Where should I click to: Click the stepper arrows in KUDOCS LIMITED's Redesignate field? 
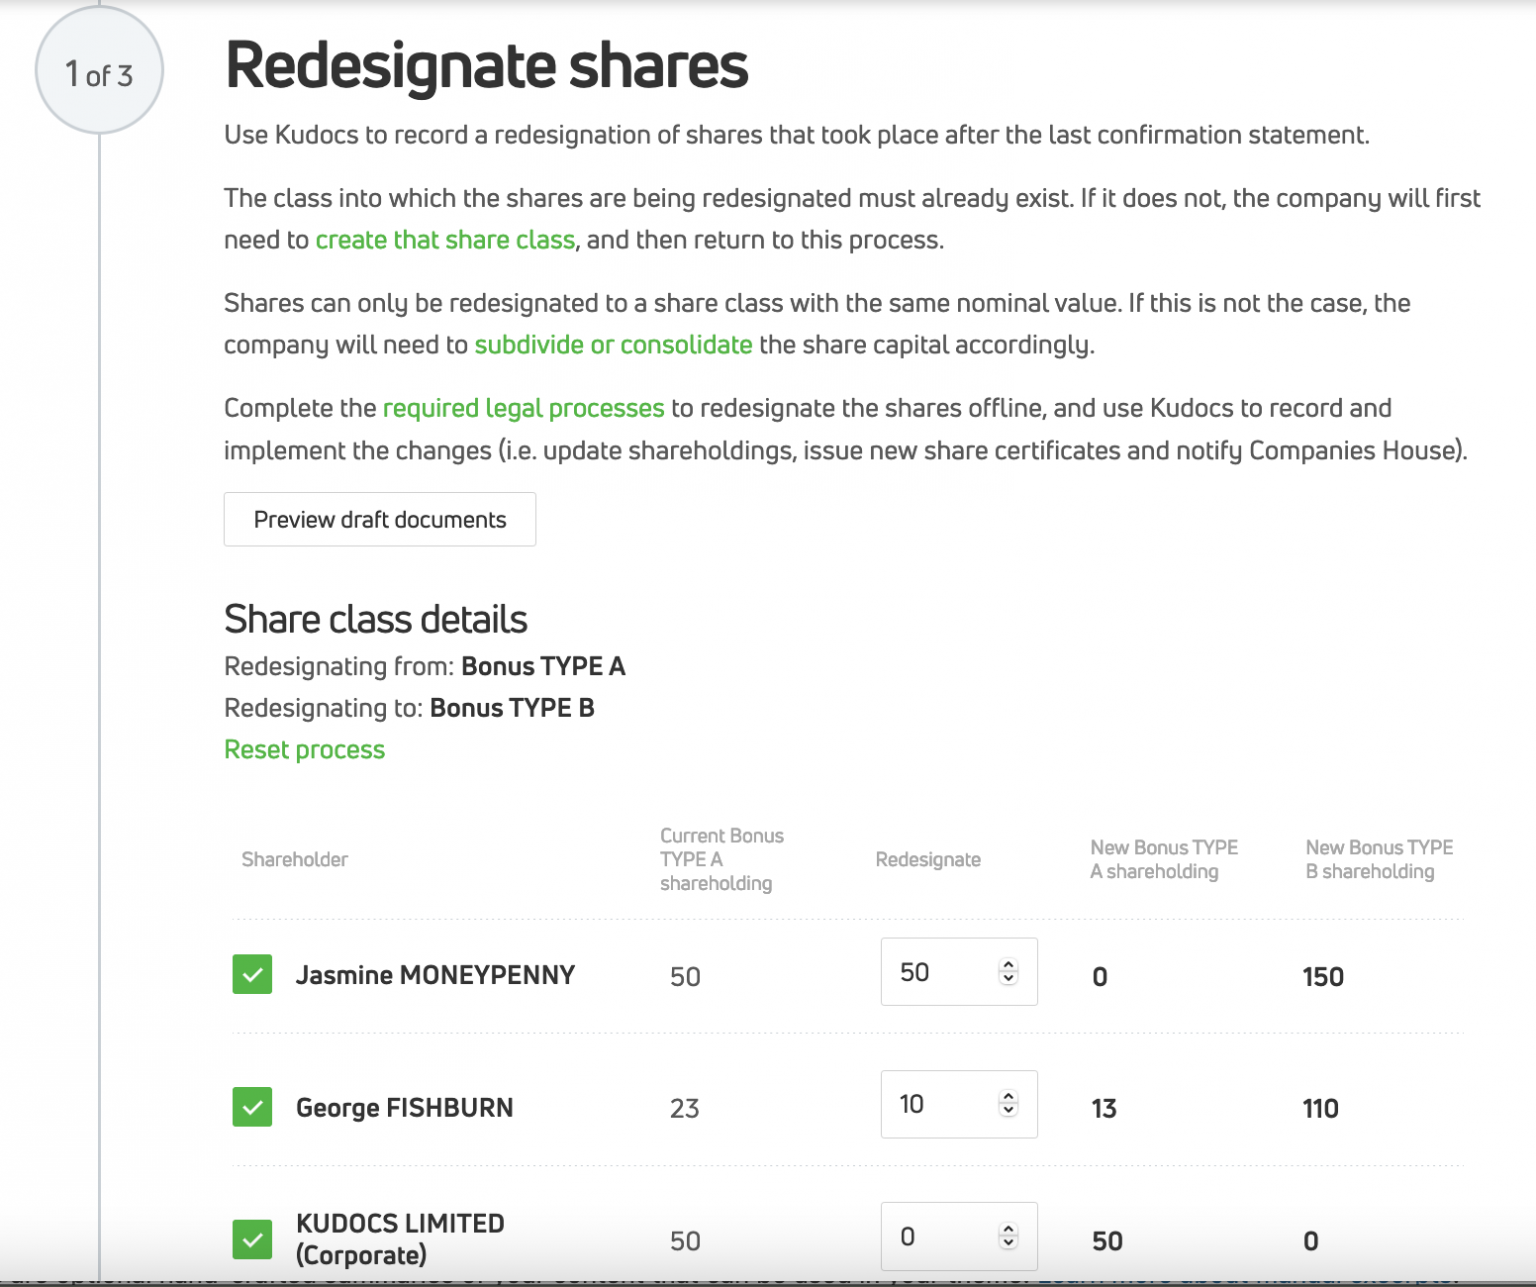click(x=1008, y=1236)
